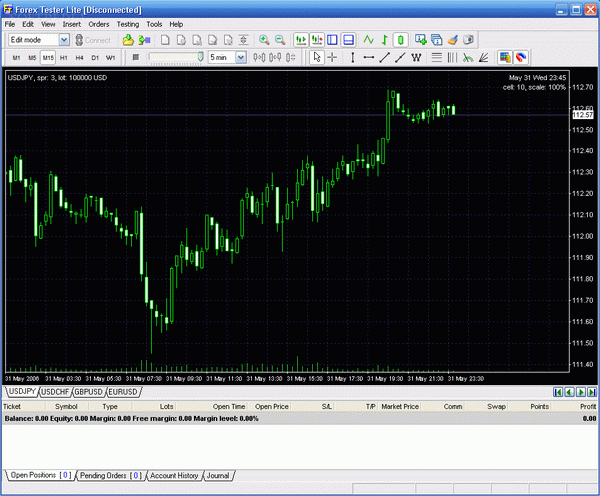Click the indicators list windows icon

[x=437, y=40]
